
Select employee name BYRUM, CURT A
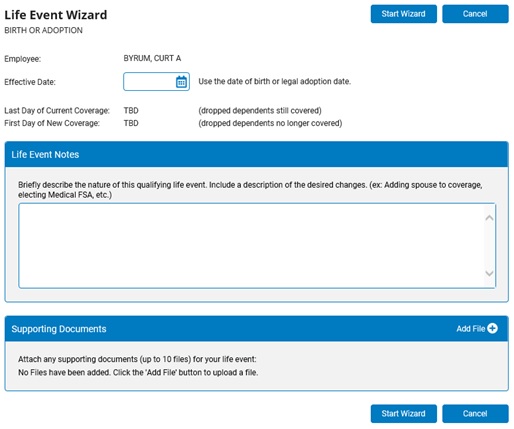[152, 58]
